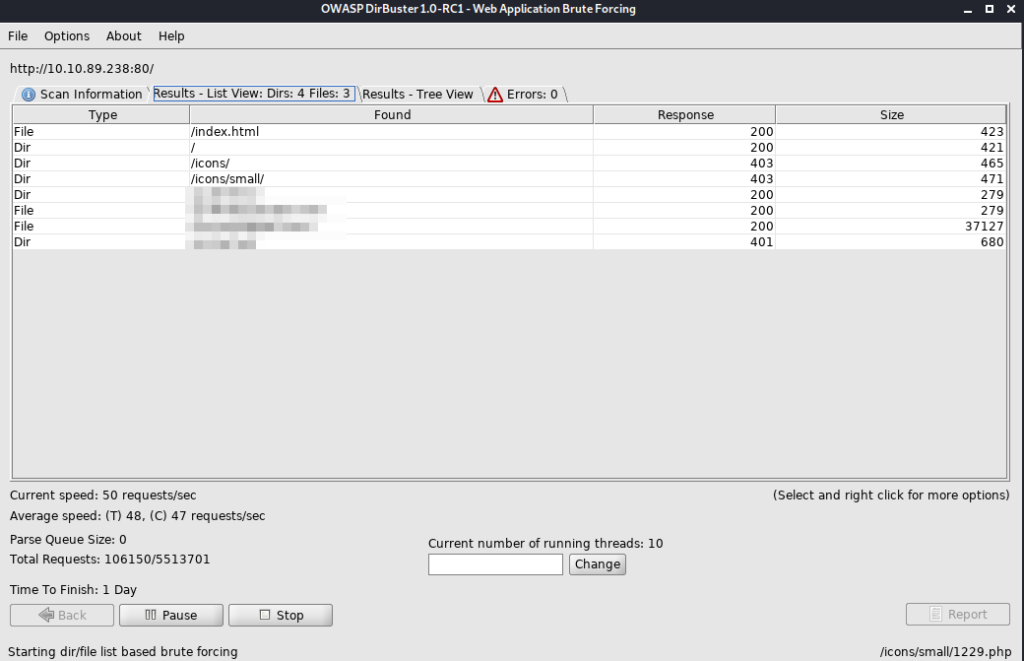
Task: Pause the running scan
Action: click(x=170, y=615)
